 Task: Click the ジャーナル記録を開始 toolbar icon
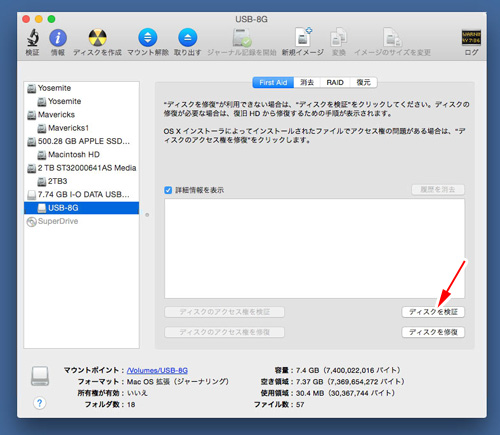point(242,38)
